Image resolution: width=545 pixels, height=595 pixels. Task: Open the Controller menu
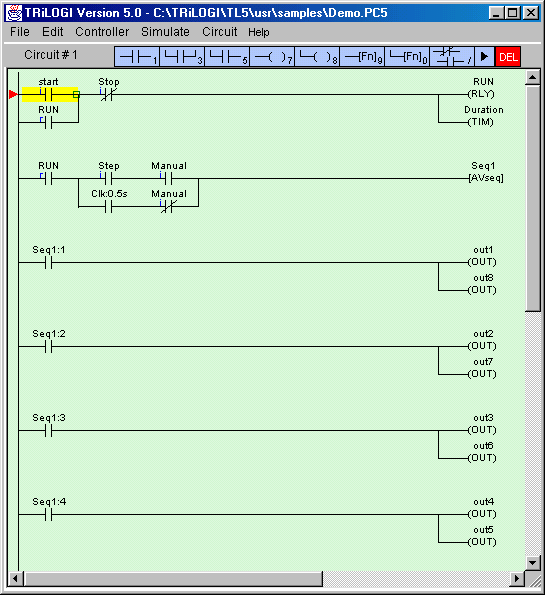pyautogui.click(x=102, y=32)
